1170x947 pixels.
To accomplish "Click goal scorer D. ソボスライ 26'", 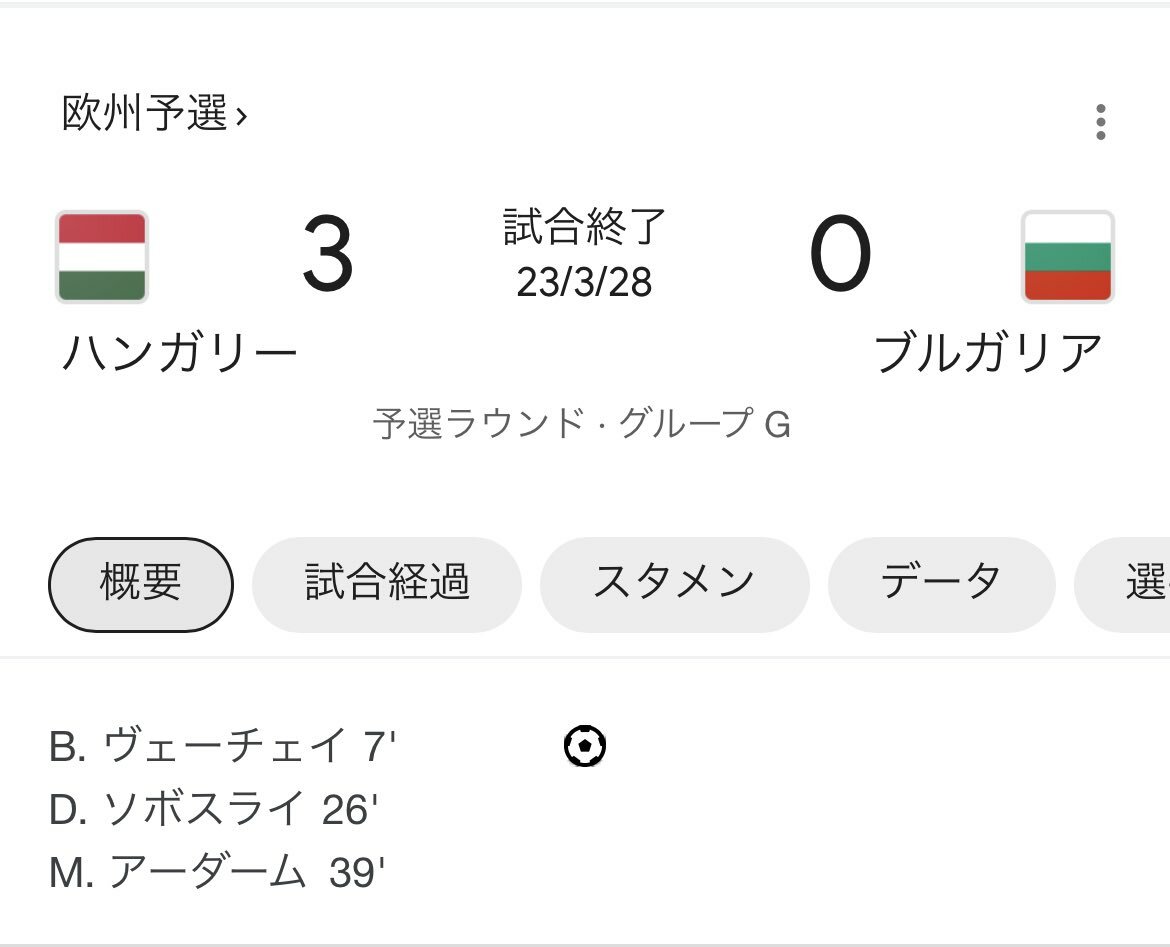I will click(x=213, y=809).
